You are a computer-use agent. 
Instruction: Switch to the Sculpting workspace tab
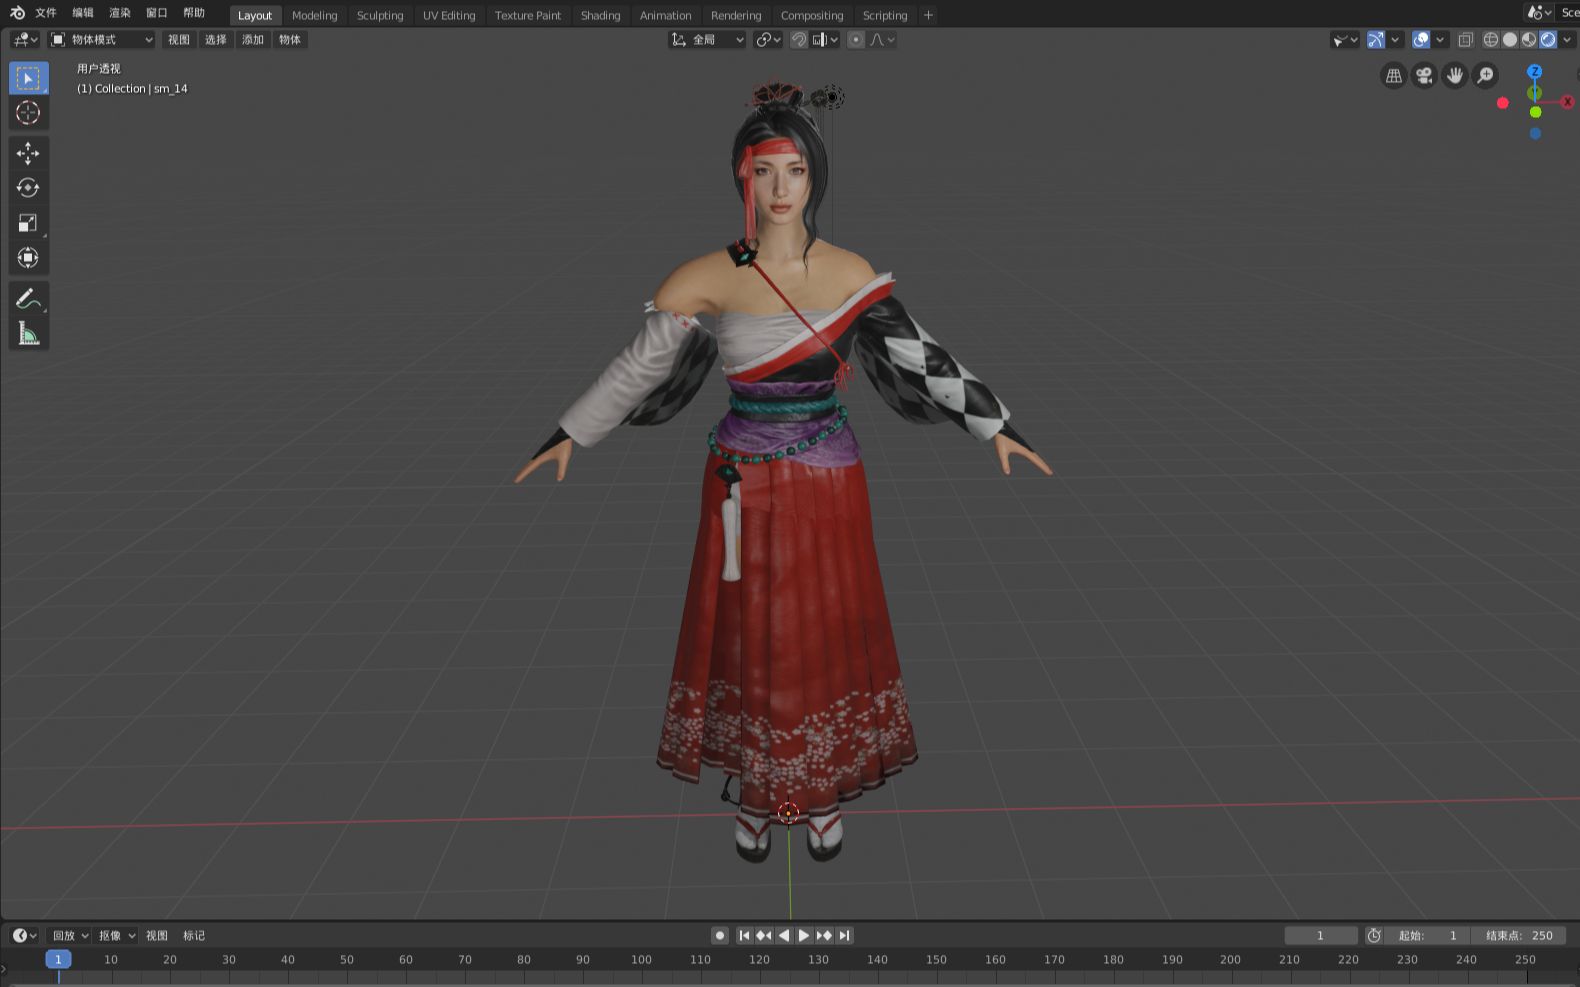click(x=380, y=15)
